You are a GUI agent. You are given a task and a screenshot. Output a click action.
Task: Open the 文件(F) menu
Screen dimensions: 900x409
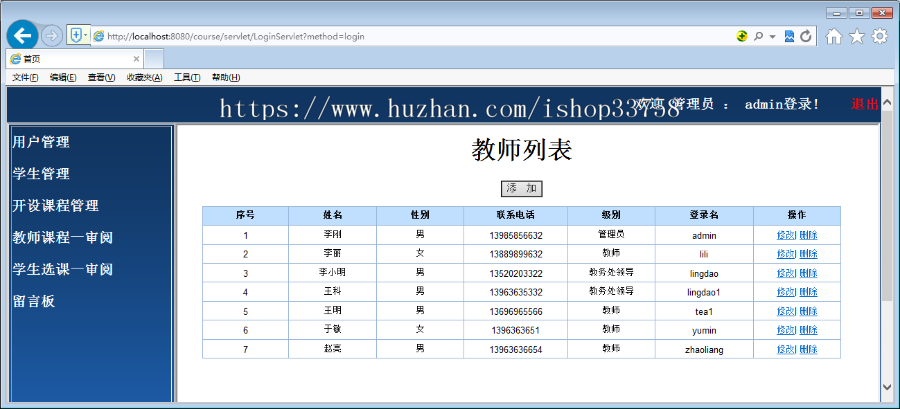(25, 77)
